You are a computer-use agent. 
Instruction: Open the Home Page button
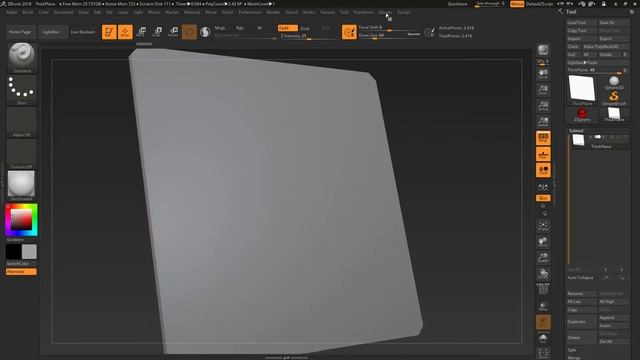(20, 32)
